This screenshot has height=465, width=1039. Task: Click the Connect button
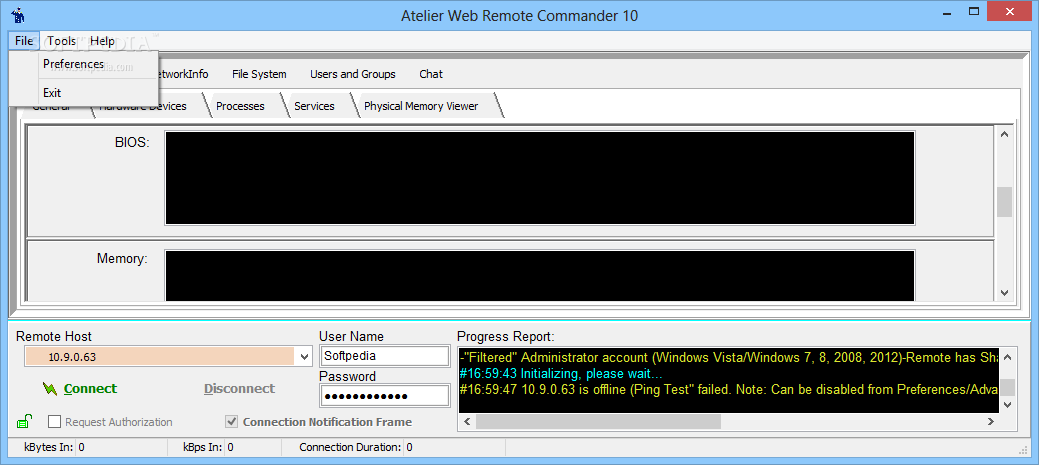tap(90, 389)
